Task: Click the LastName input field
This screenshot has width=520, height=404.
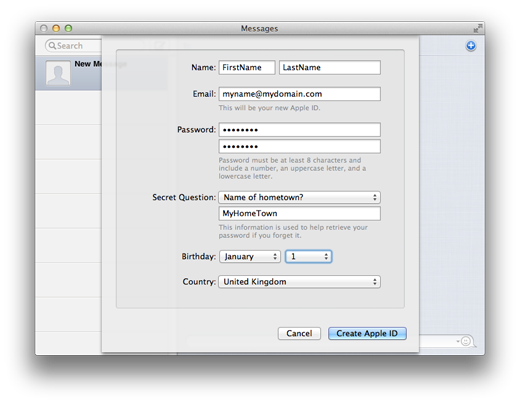Action: 330,67
